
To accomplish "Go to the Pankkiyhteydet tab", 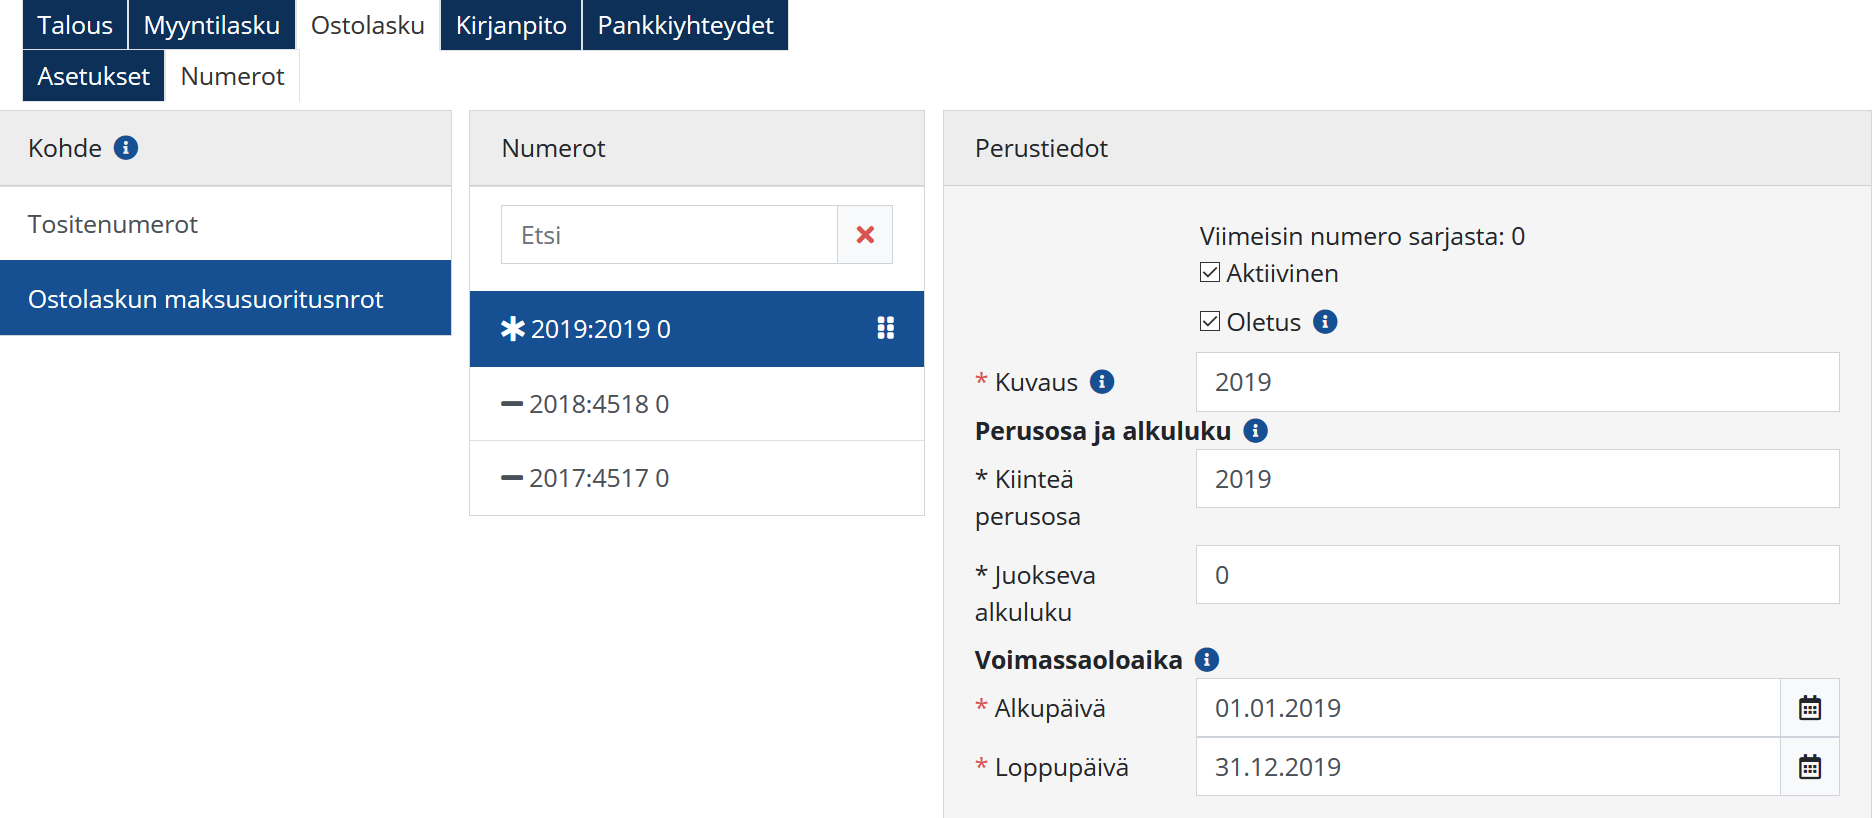I will [685, 25].
